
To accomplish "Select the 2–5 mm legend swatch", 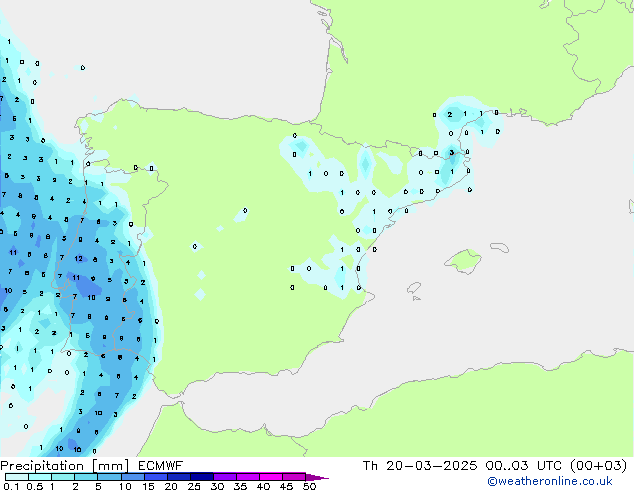I will (86, 477).
